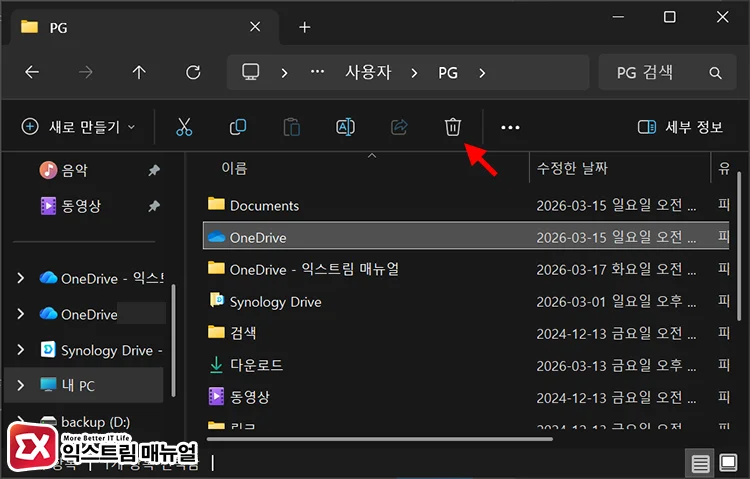Close the PG tab

point(255,27)
